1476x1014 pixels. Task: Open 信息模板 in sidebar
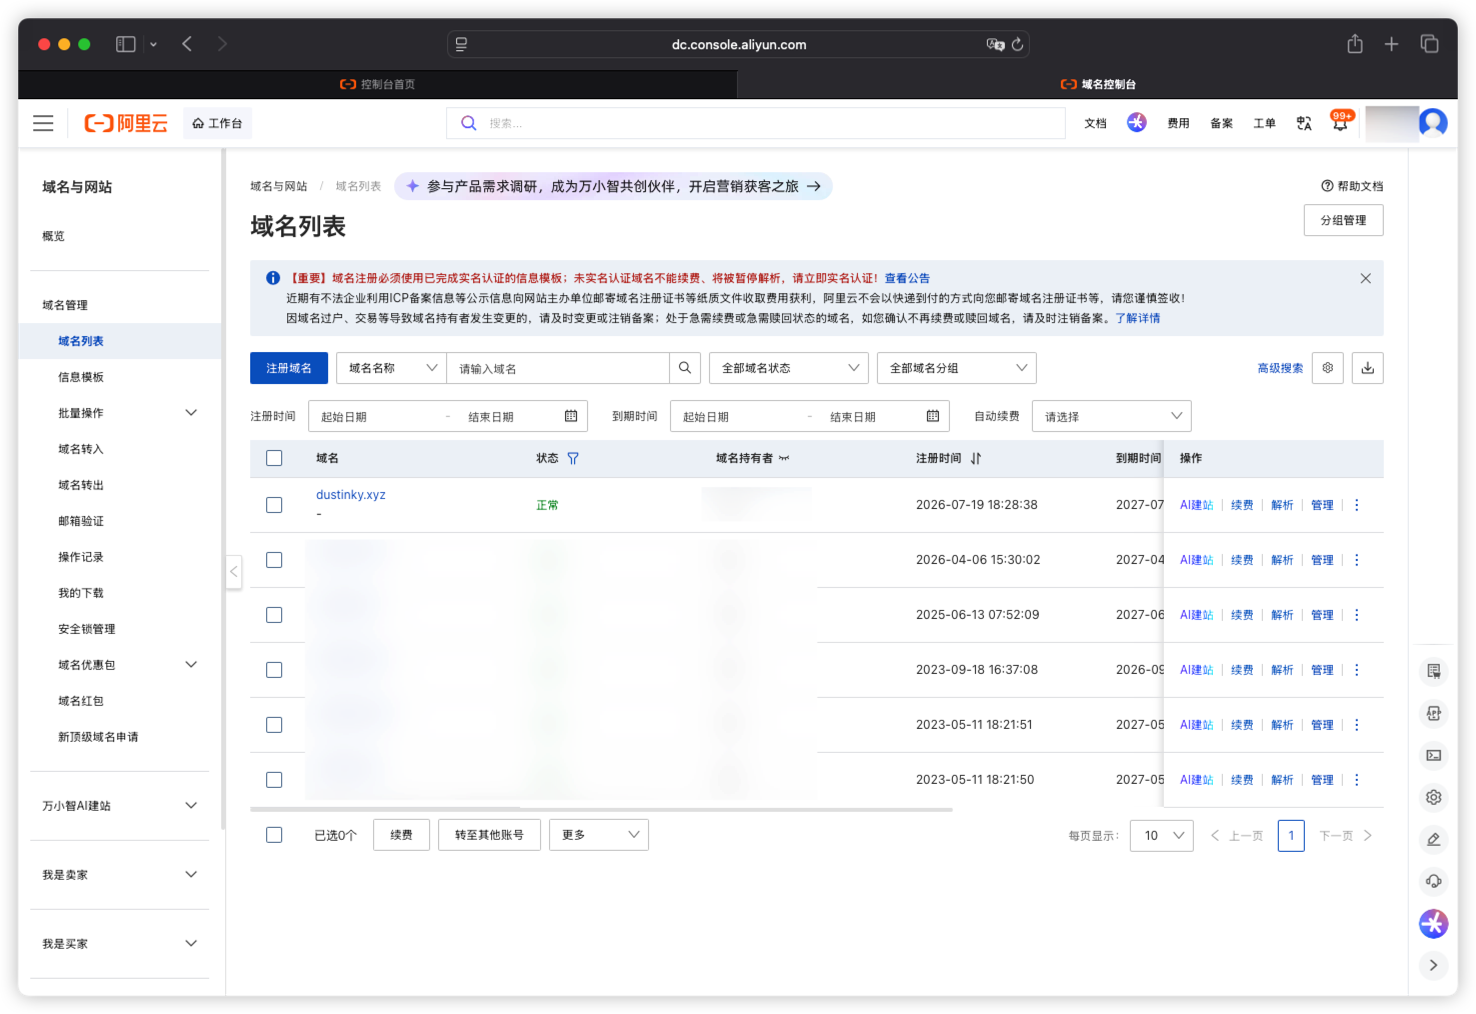pos(81,377)
